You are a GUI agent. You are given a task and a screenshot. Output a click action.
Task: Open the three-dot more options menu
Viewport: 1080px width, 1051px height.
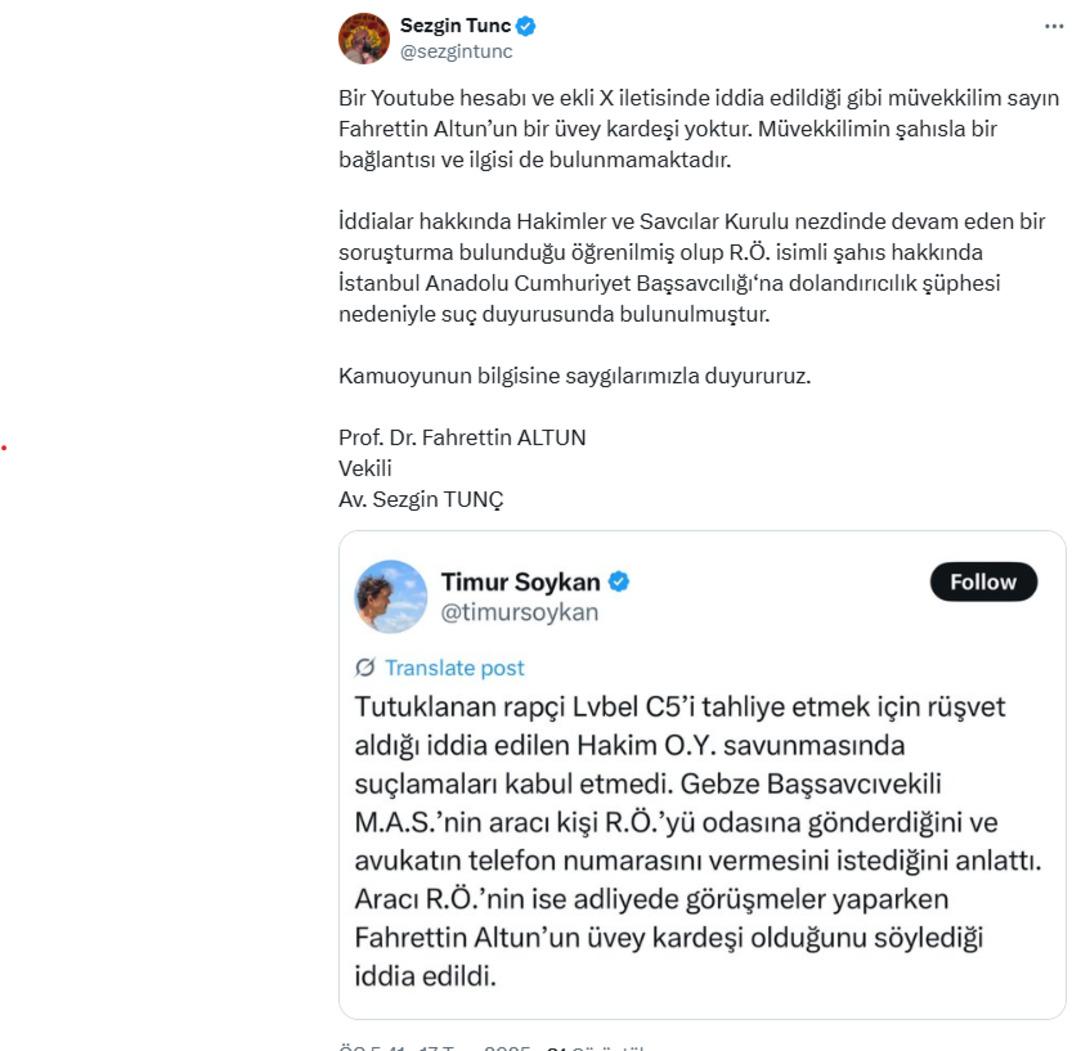(1054, 26)
